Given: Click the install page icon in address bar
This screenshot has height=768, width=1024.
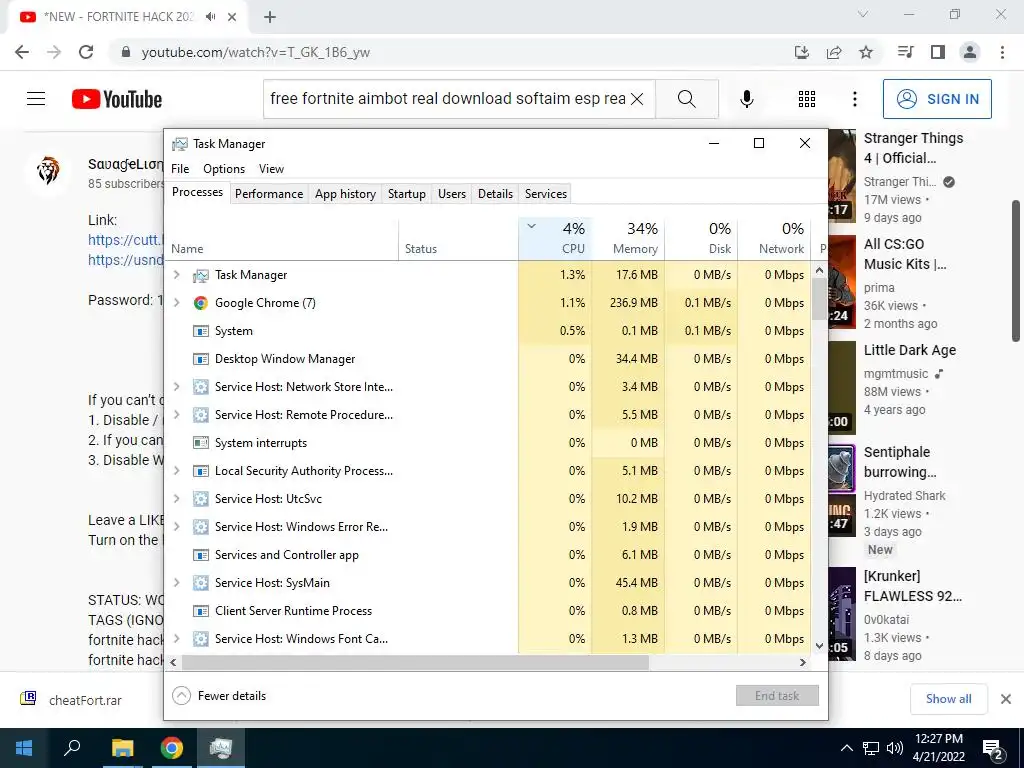Looking at the screenshot, I should 802,52.
